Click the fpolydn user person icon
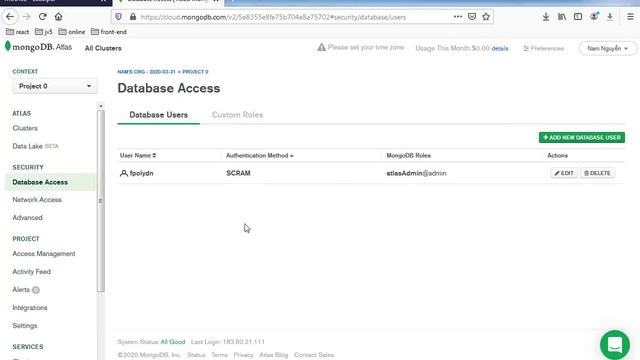This screenshot has height=360, width=640. click(124, 173)
